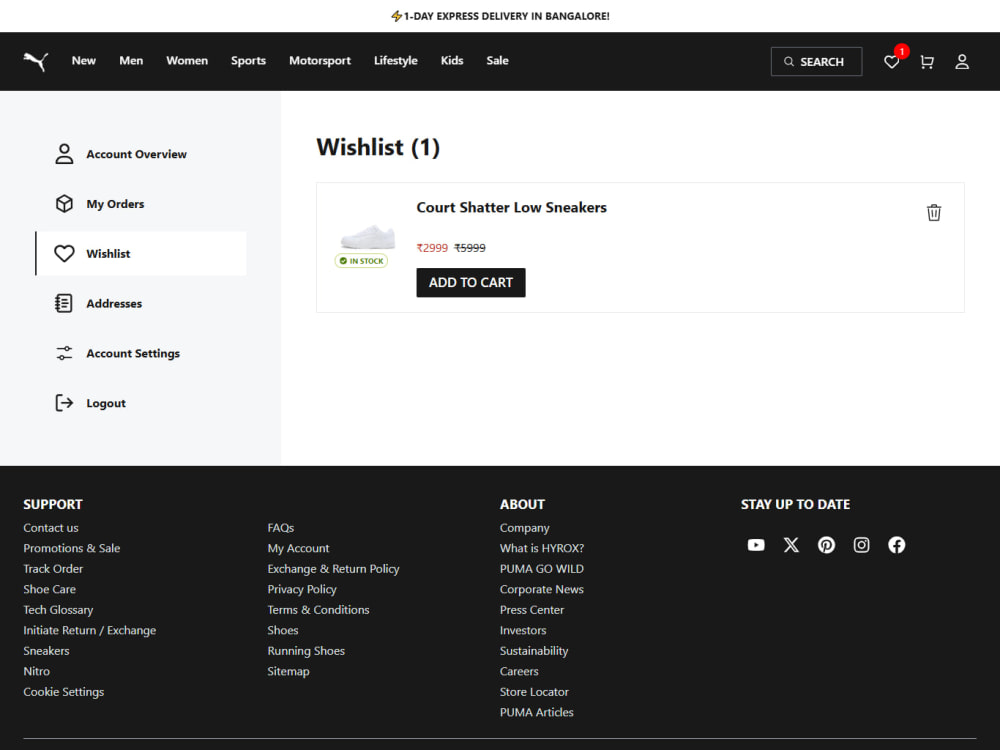The width and height of the screenshot is (1000, 750).
Task: Open Corporate News link
Action: click(x=542, y=589)
